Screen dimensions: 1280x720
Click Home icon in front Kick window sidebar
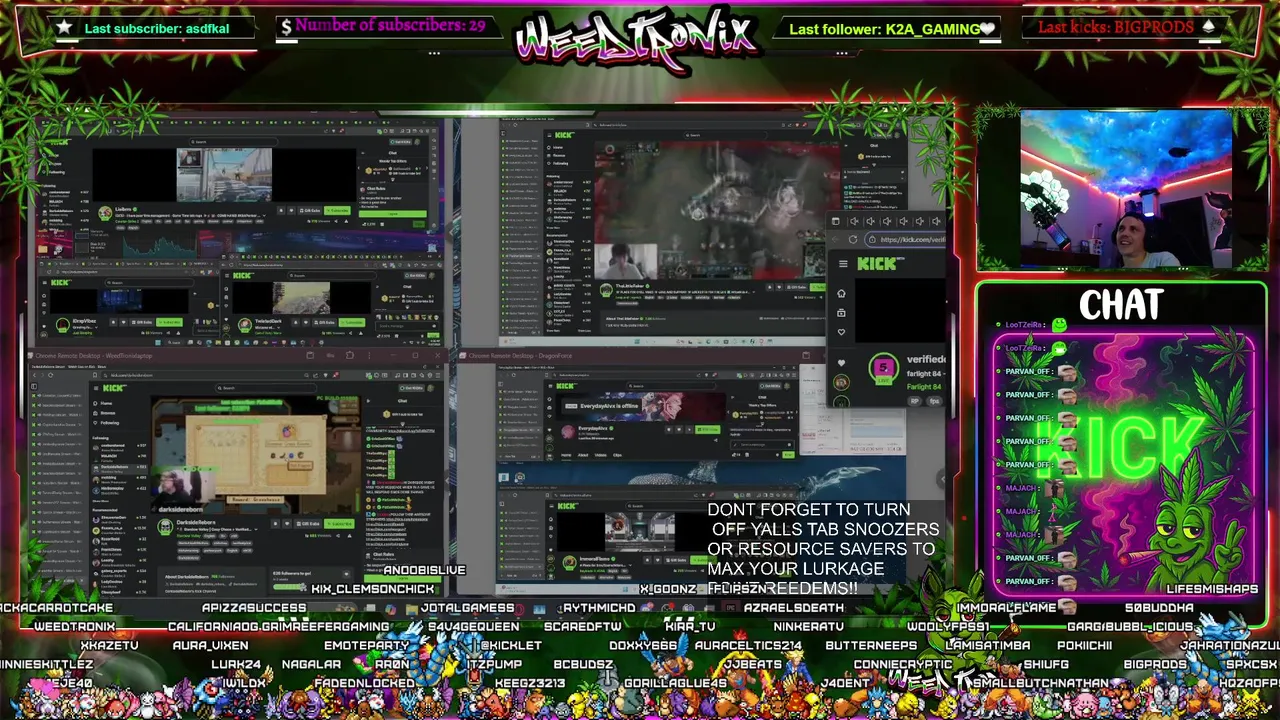pos(841,293)
